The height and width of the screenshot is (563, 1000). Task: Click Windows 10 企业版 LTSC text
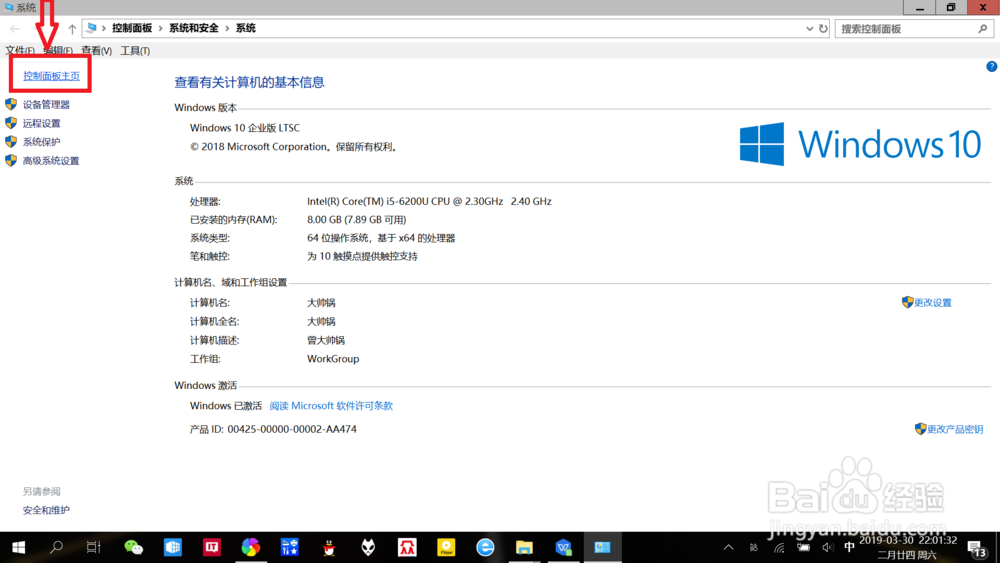tap(245, 128)
